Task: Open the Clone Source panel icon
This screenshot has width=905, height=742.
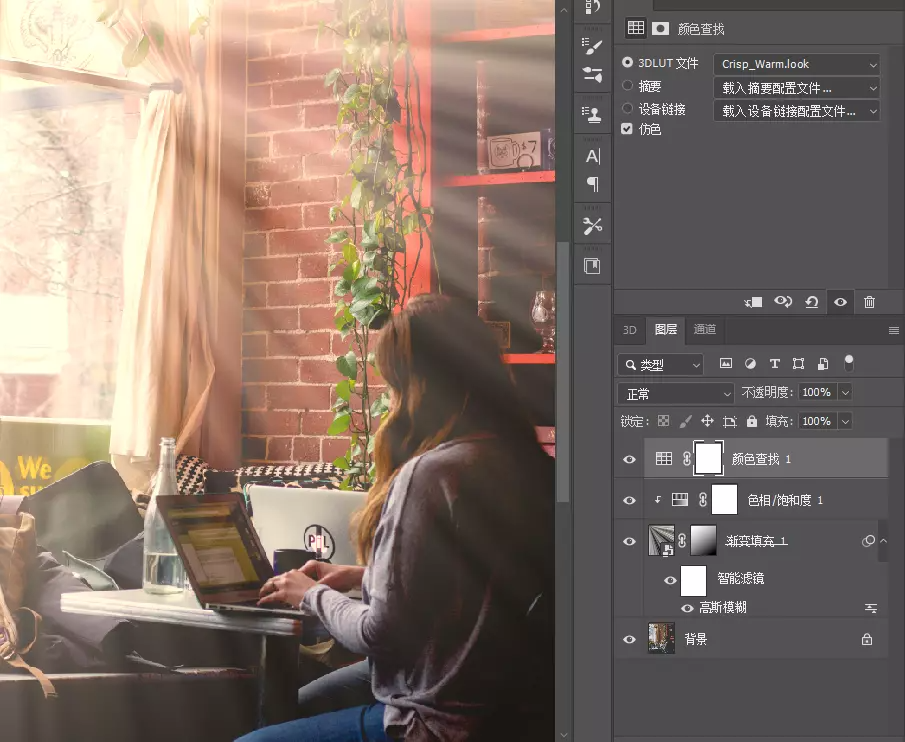Action: 592,114
